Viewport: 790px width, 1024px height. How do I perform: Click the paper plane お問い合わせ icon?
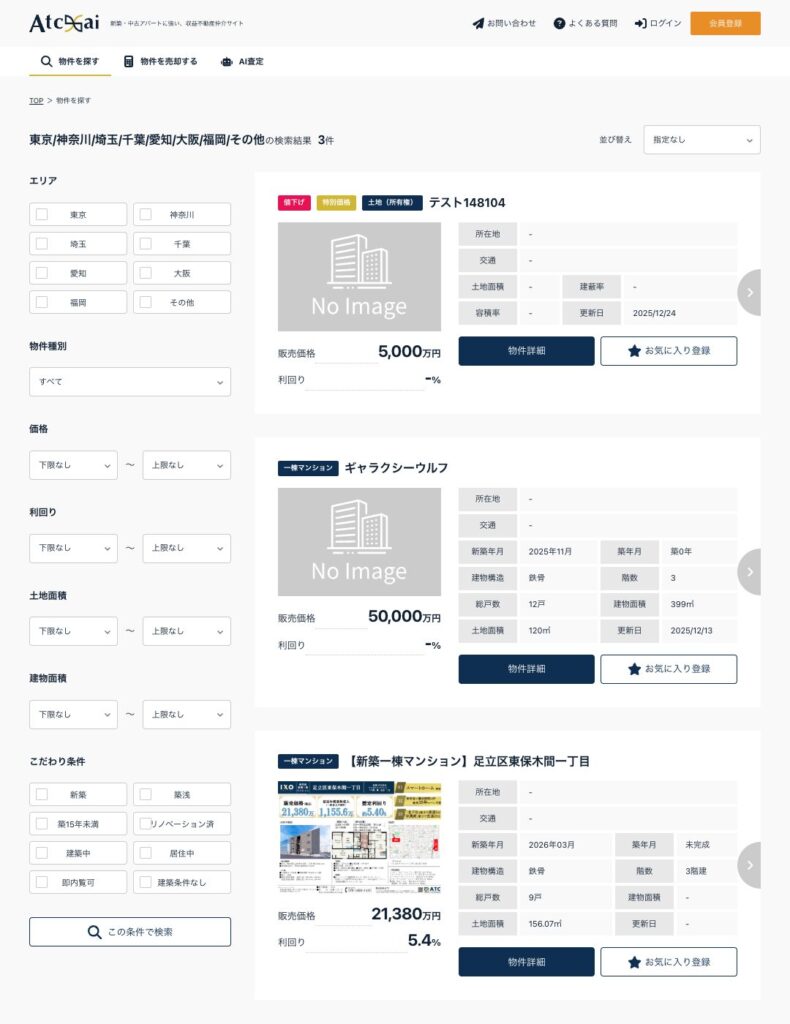coord(478,23)
